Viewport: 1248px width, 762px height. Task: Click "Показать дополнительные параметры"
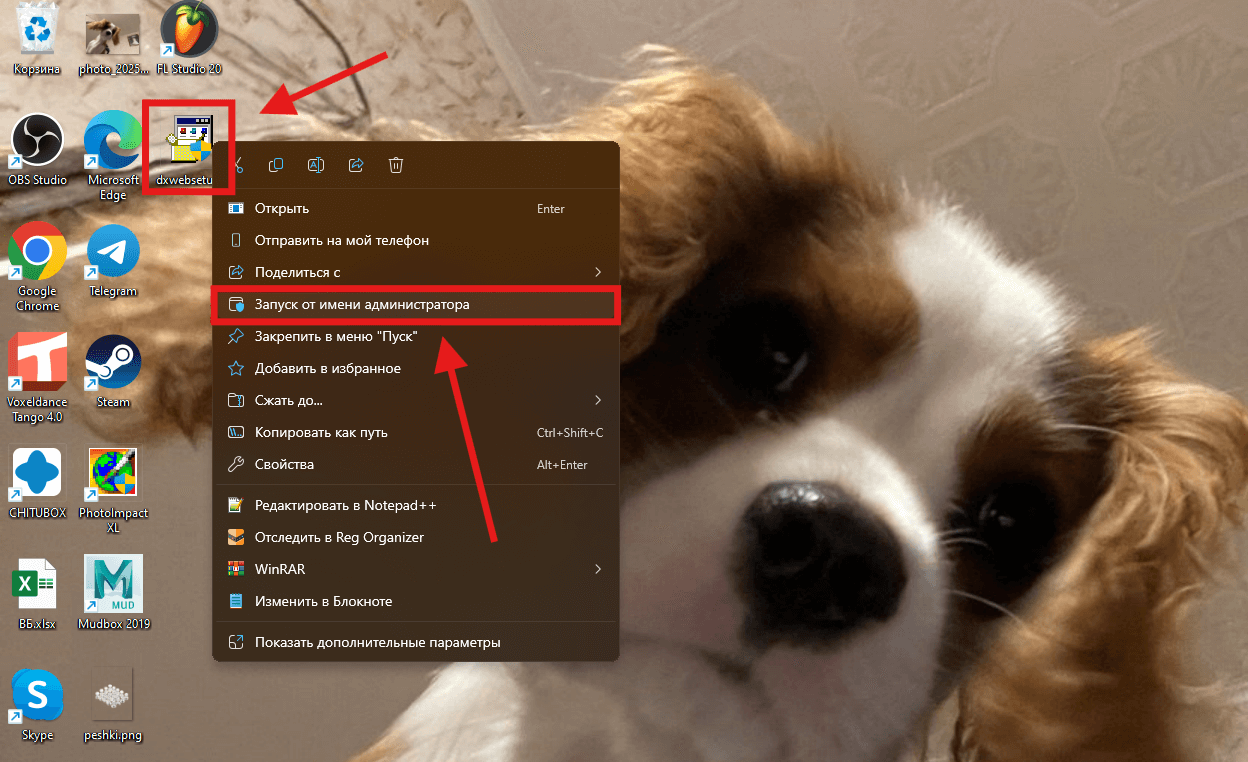[377, 642]
